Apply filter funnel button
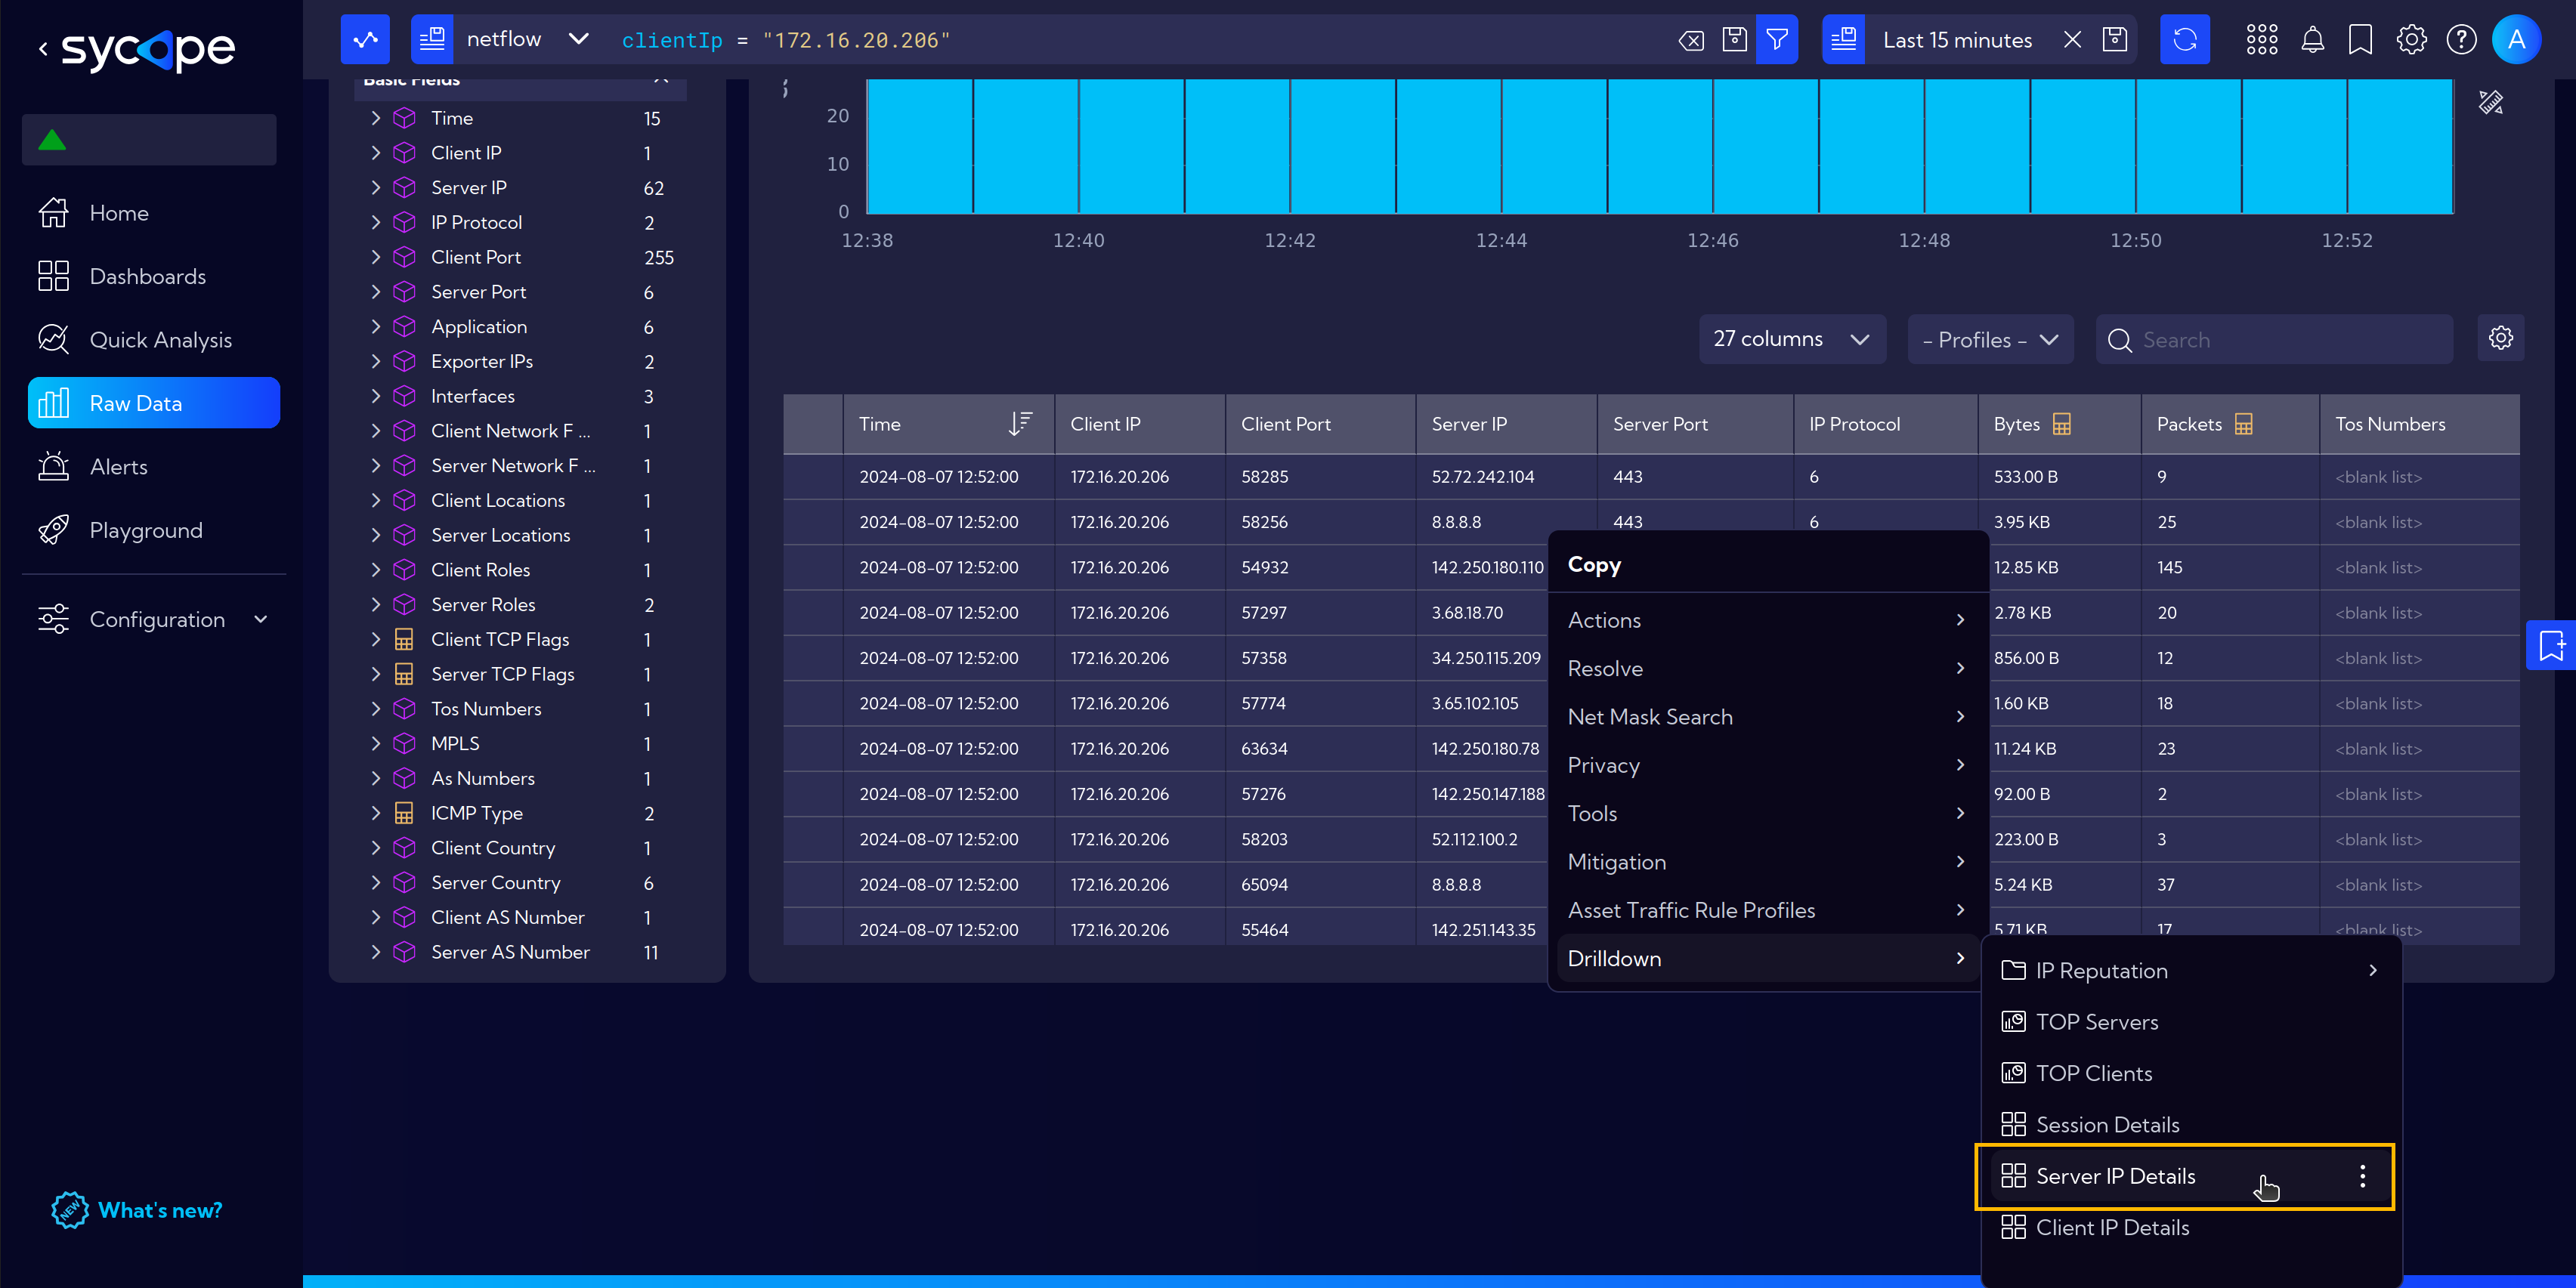 tap(1777, 40)
